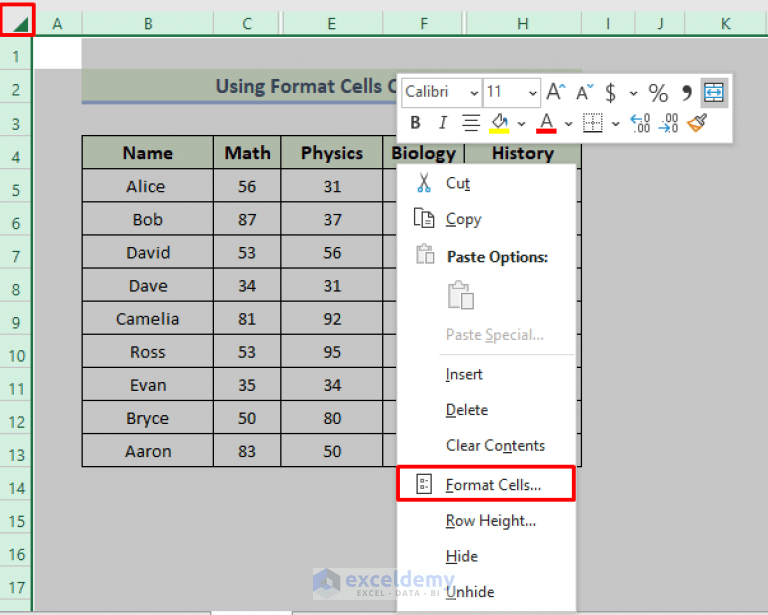Open the Calibri font name dropdown
This screenshot has width=768, height=615.
tap(474, 93)
